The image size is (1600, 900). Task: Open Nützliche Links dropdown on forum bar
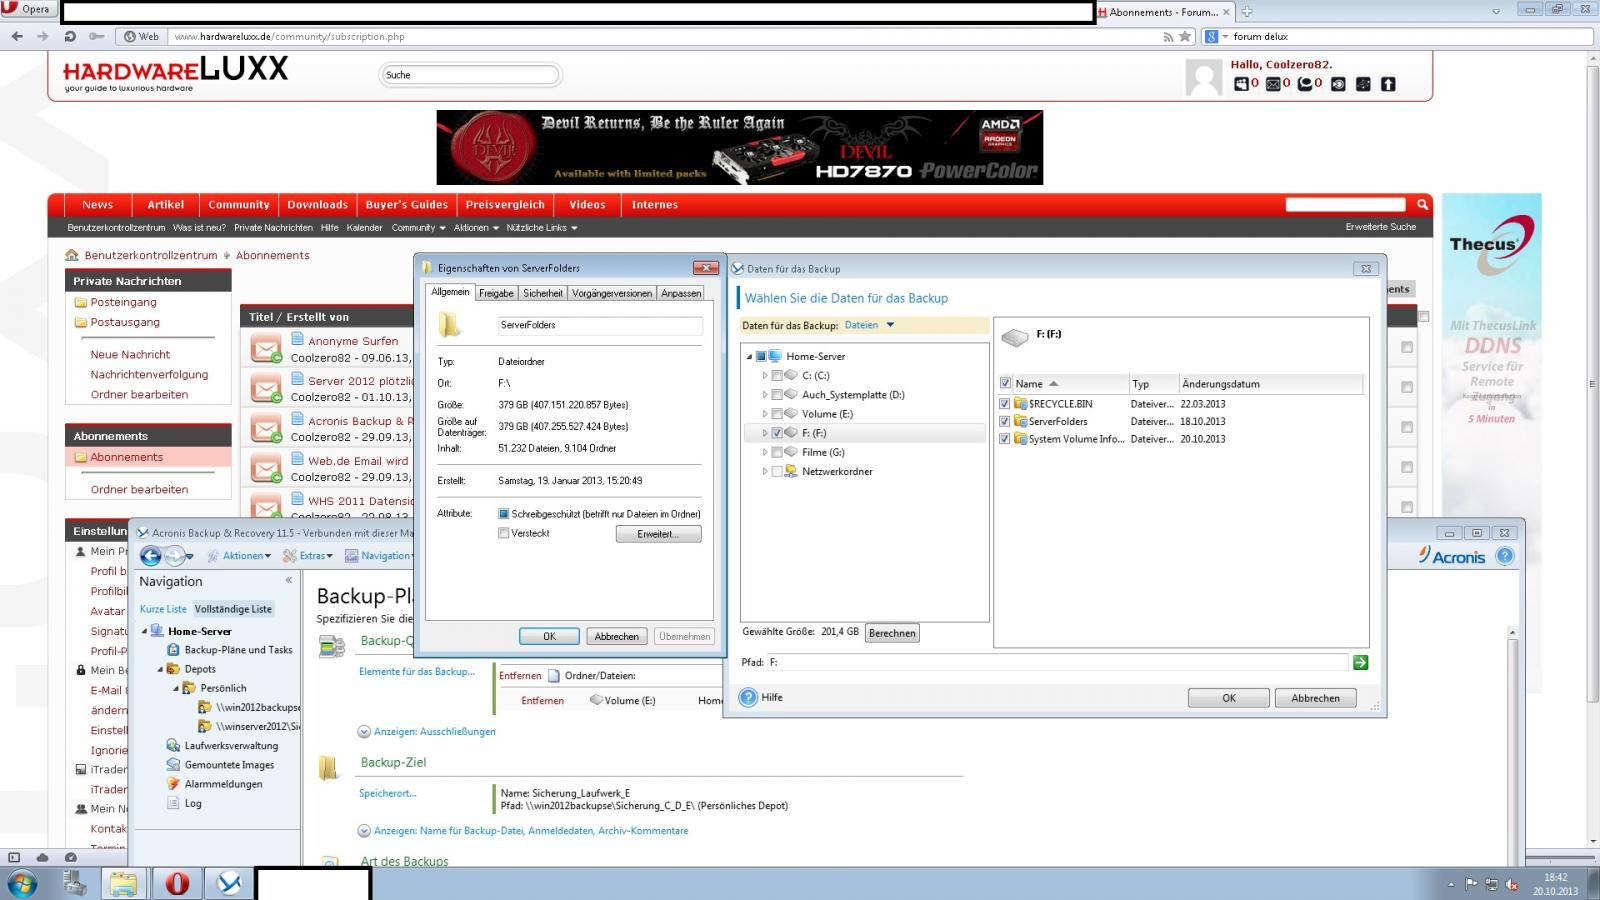pyautogui.click(x=542, y=228)
